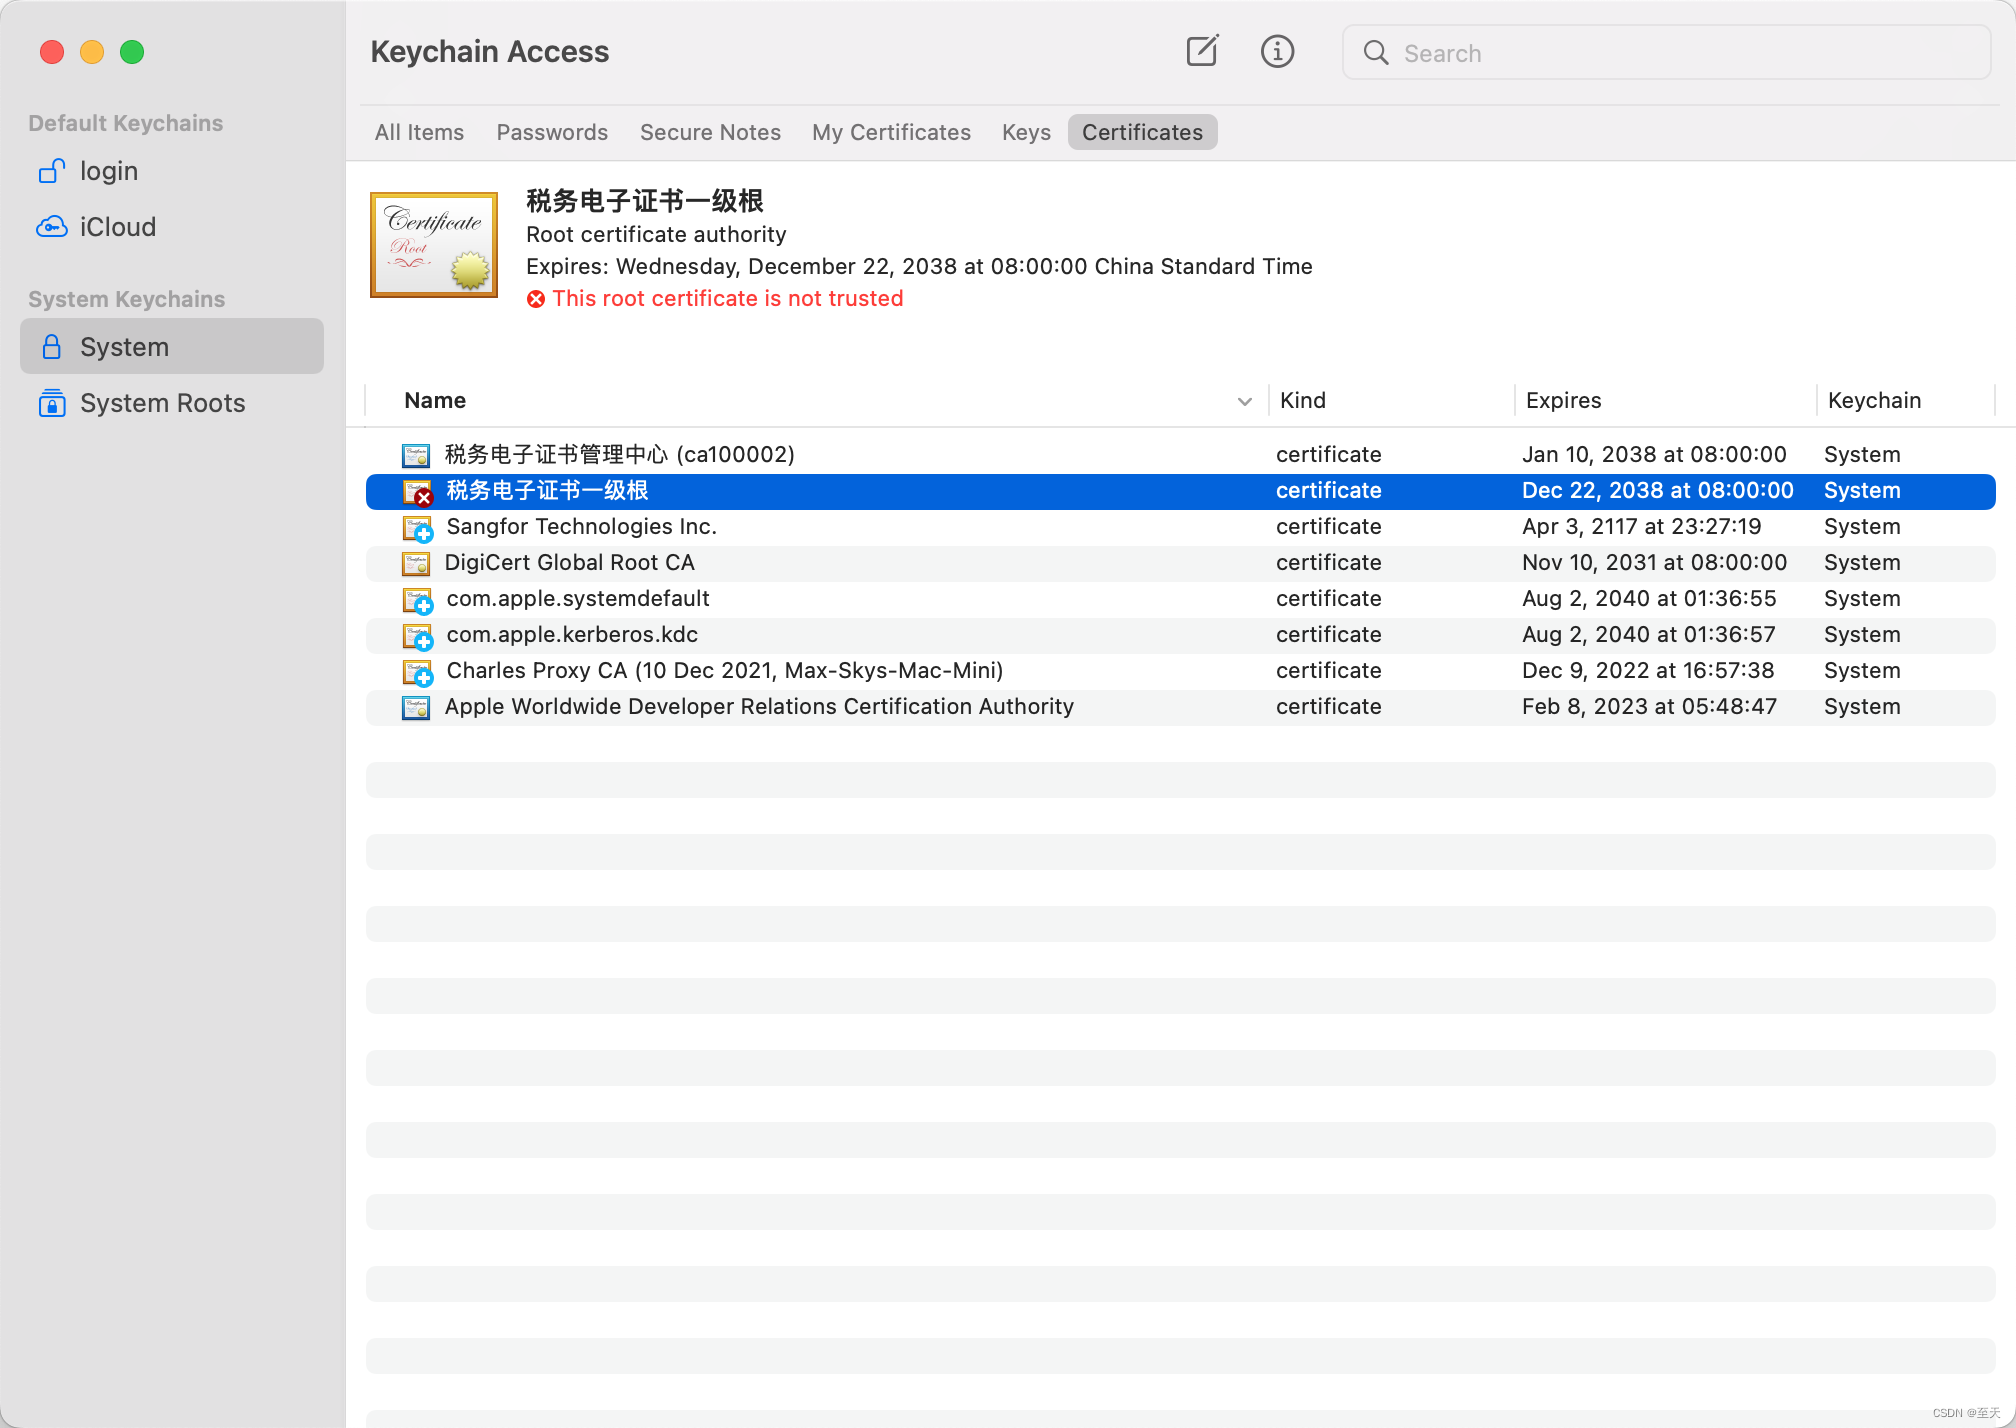Image resolution: width=2016 pixels, height=1428 pixels.
Task: Click the untrusted certificate icon in selected row
Action: [x=417, y=491]
